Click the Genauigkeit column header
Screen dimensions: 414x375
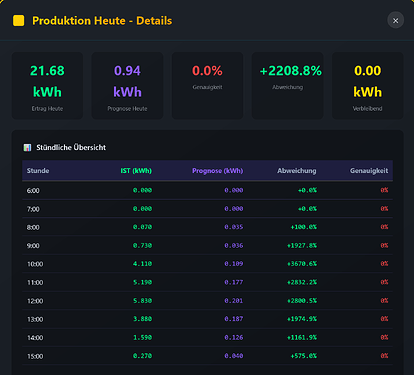[369, 171]
